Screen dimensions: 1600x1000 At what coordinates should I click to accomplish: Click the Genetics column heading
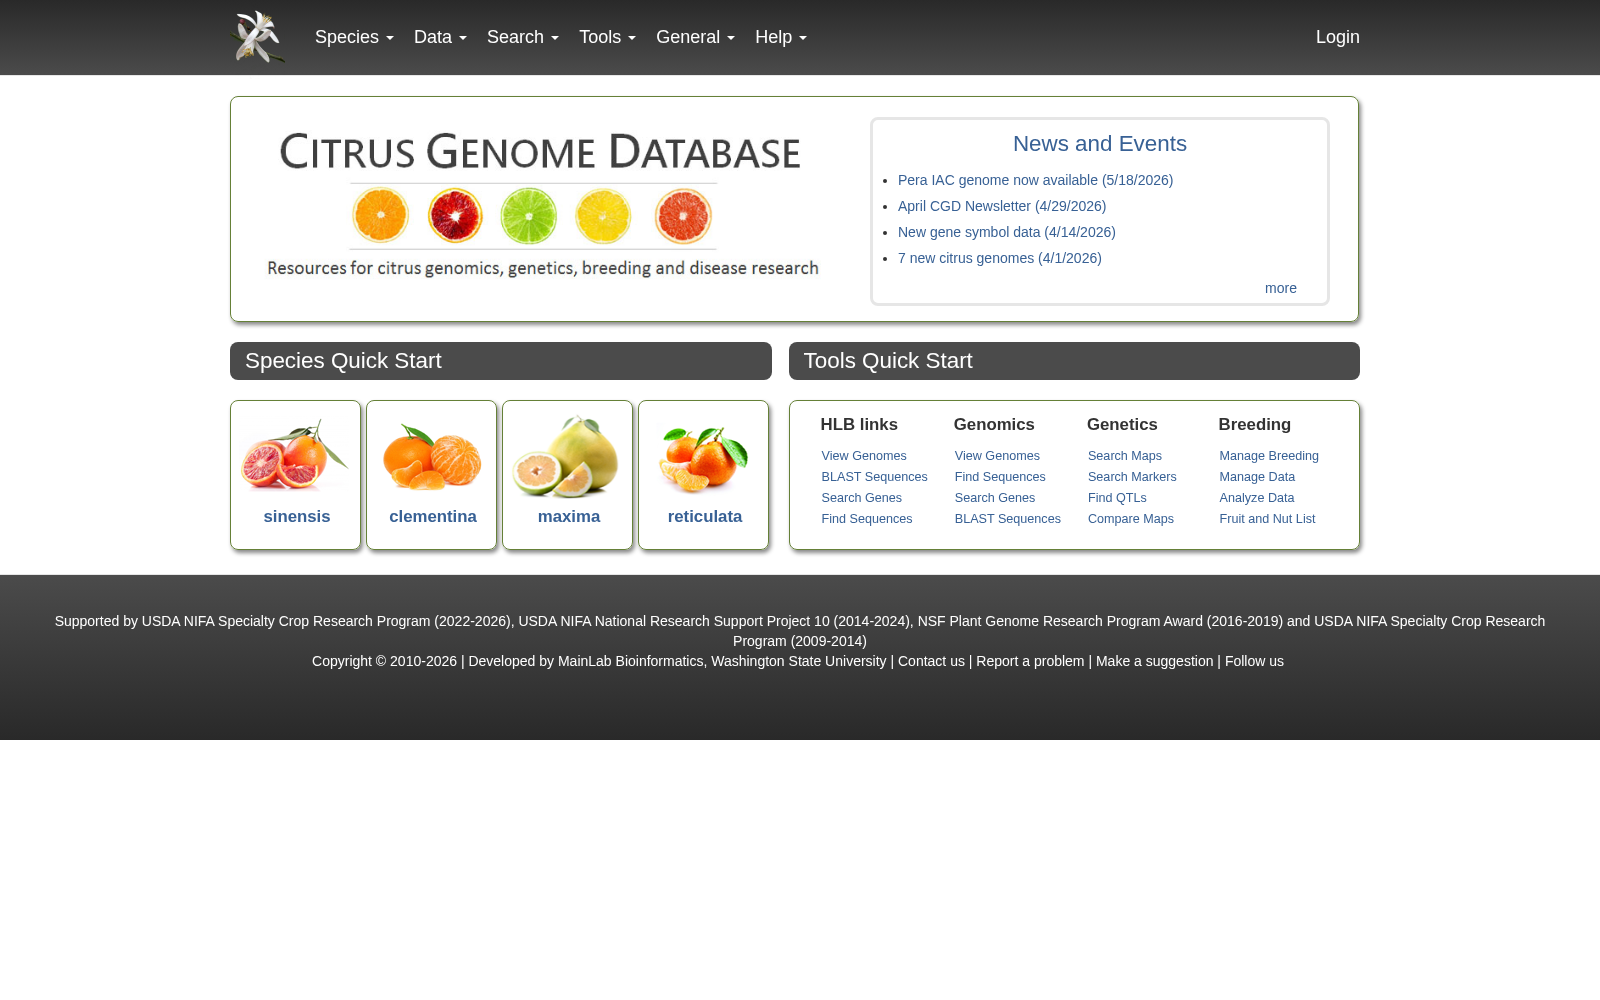tap(1122, 425)
